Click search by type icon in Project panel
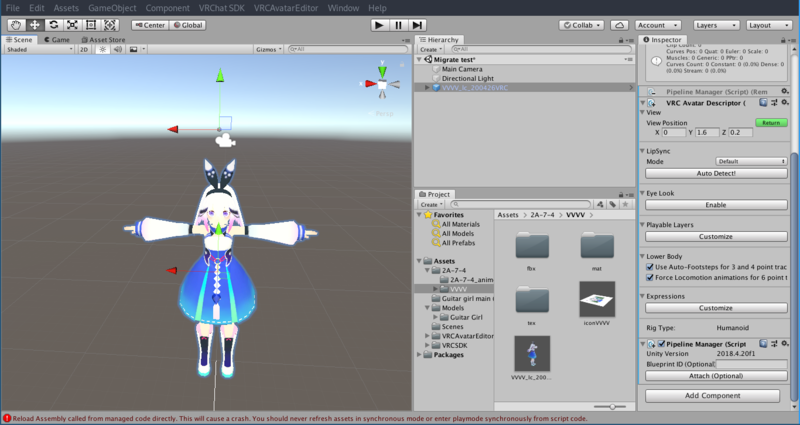This screenshot has height=425, width=800. 601,204
